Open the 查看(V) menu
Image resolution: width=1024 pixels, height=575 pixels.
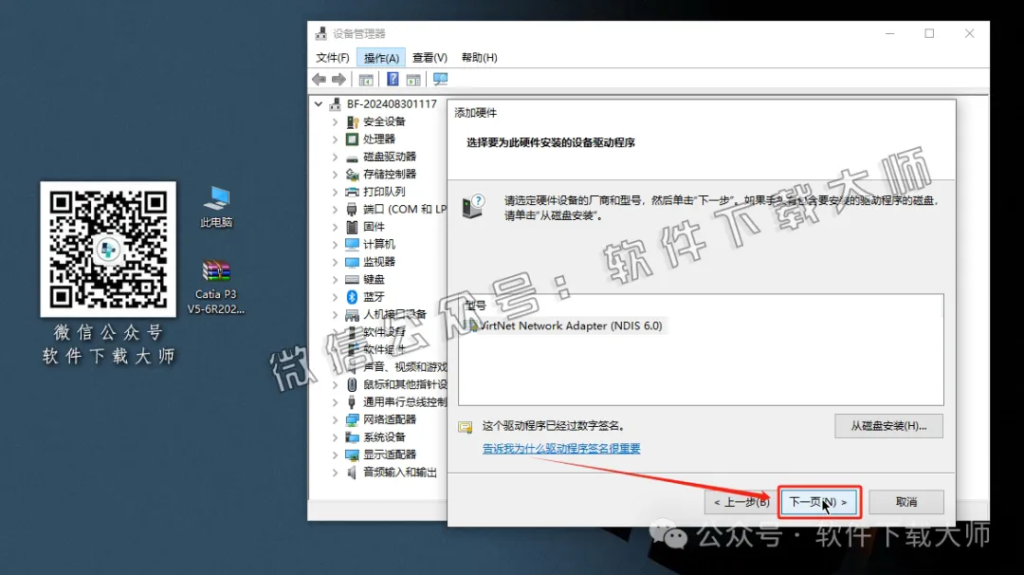(430, 58)
